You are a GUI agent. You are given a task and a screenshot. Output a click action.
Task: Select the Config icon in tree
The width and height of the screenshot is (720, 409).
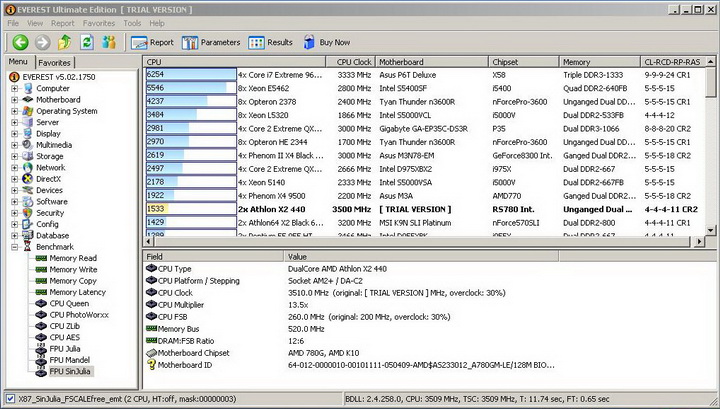click(28, 224)
